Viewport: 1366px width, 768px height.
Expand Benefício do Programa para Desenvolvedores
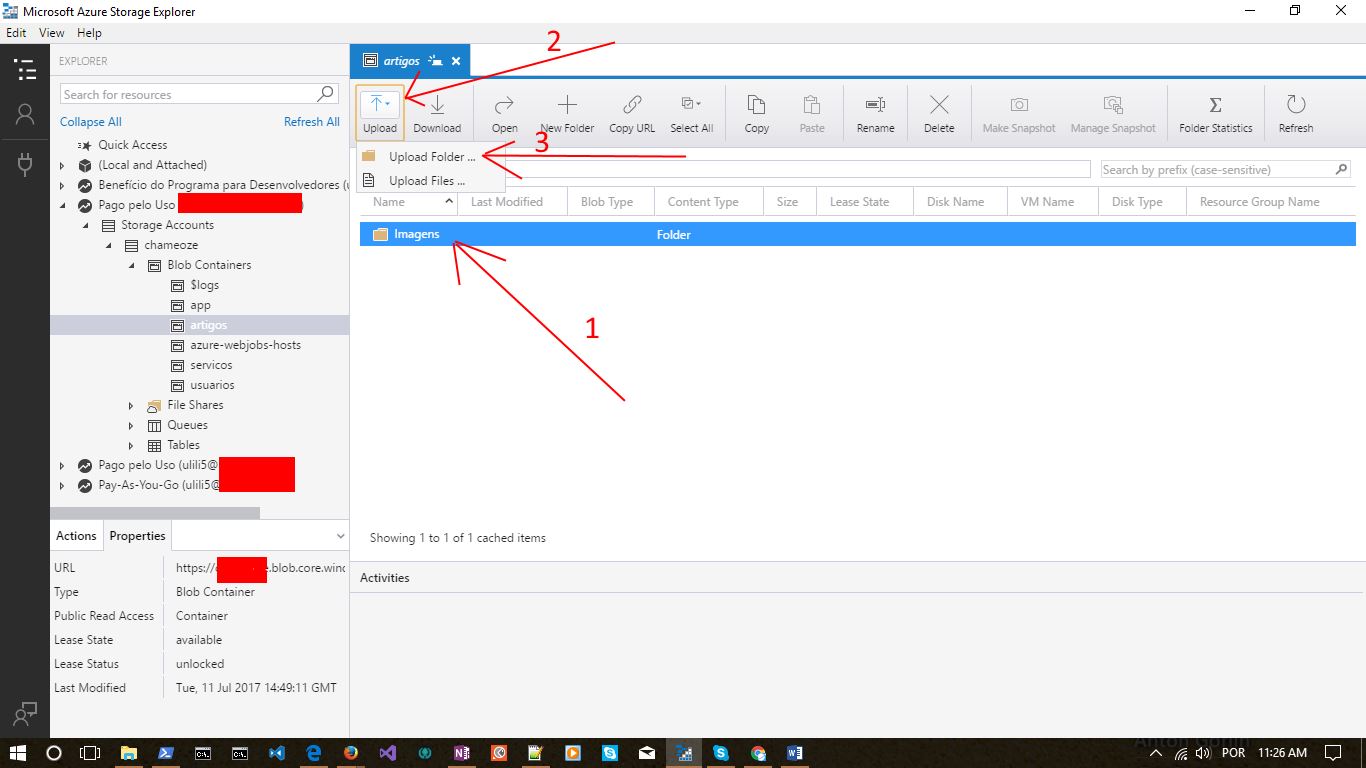(62, 185)
